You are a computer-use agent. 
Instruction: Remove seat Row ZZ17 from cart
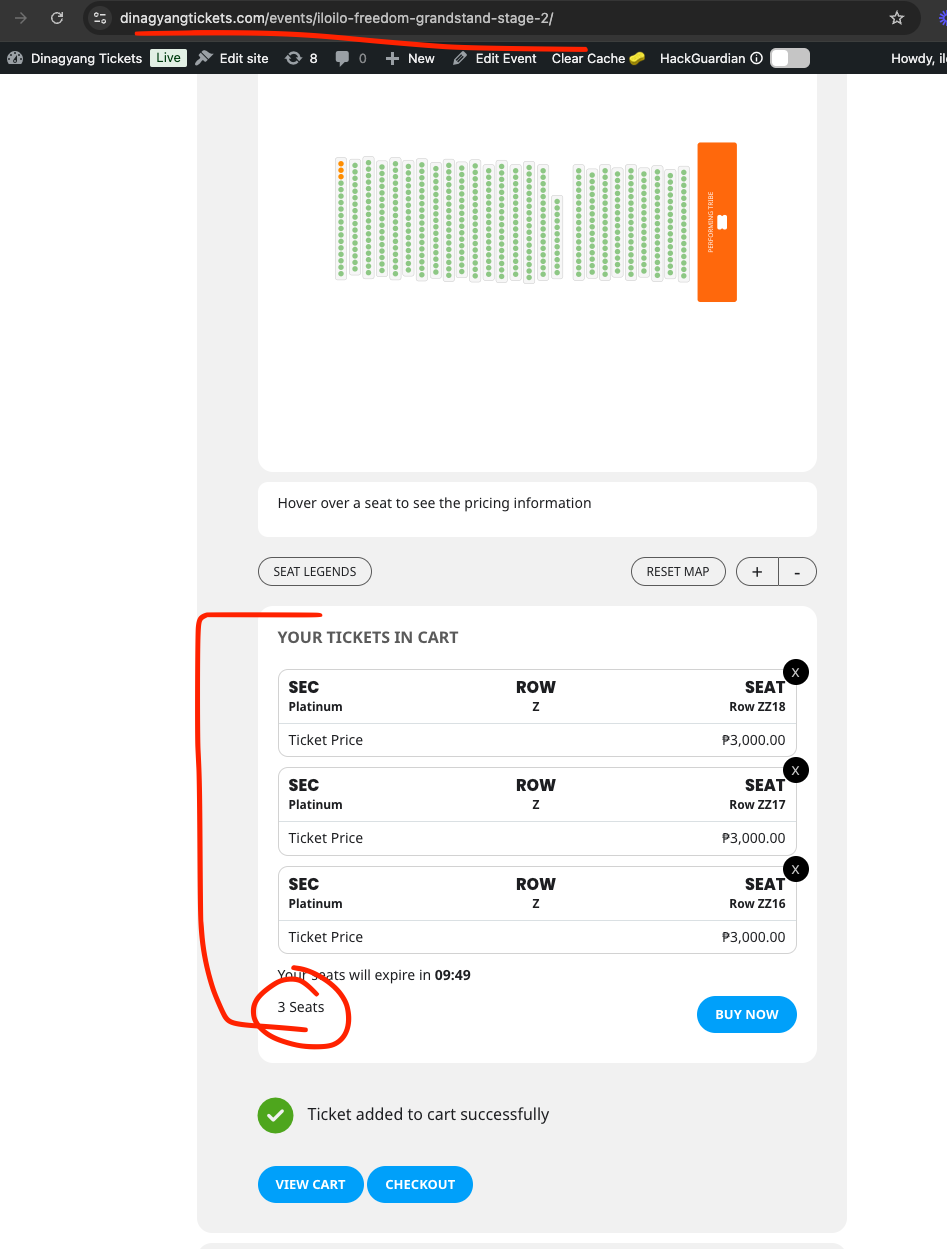pyautogui.click(x=795, y=771)
